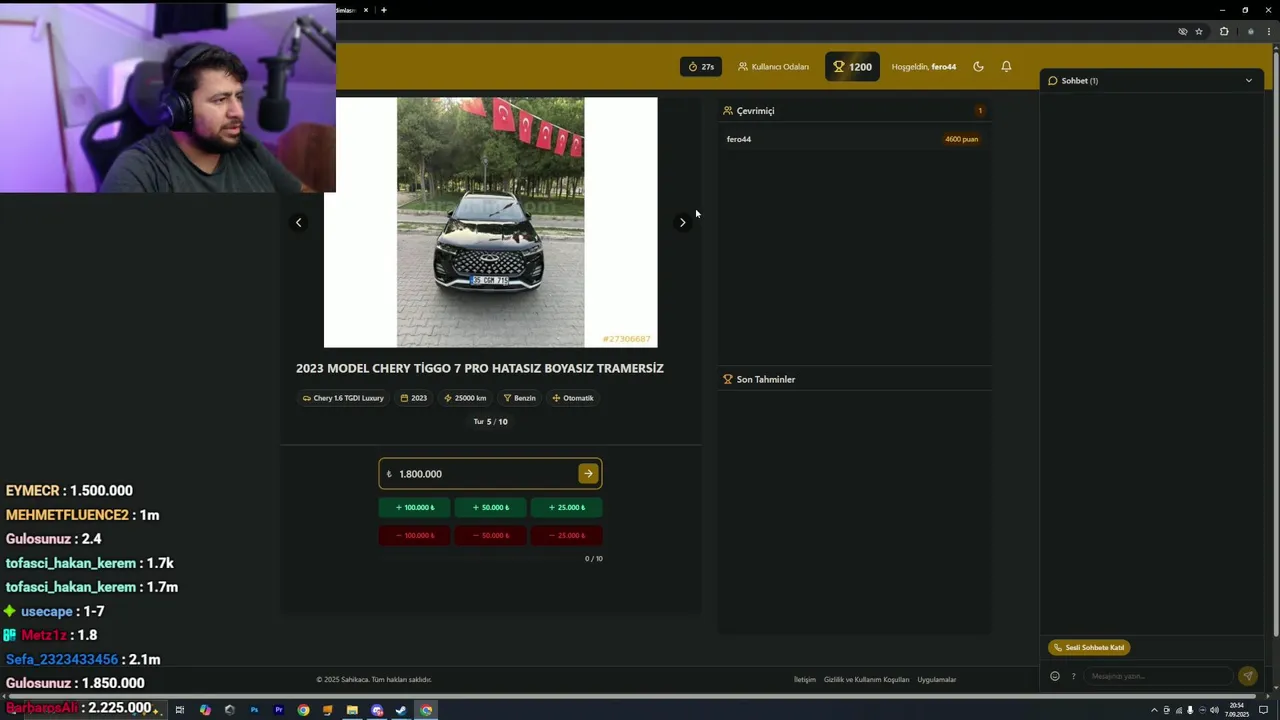Open File Explorer from the taskbar

352,710
